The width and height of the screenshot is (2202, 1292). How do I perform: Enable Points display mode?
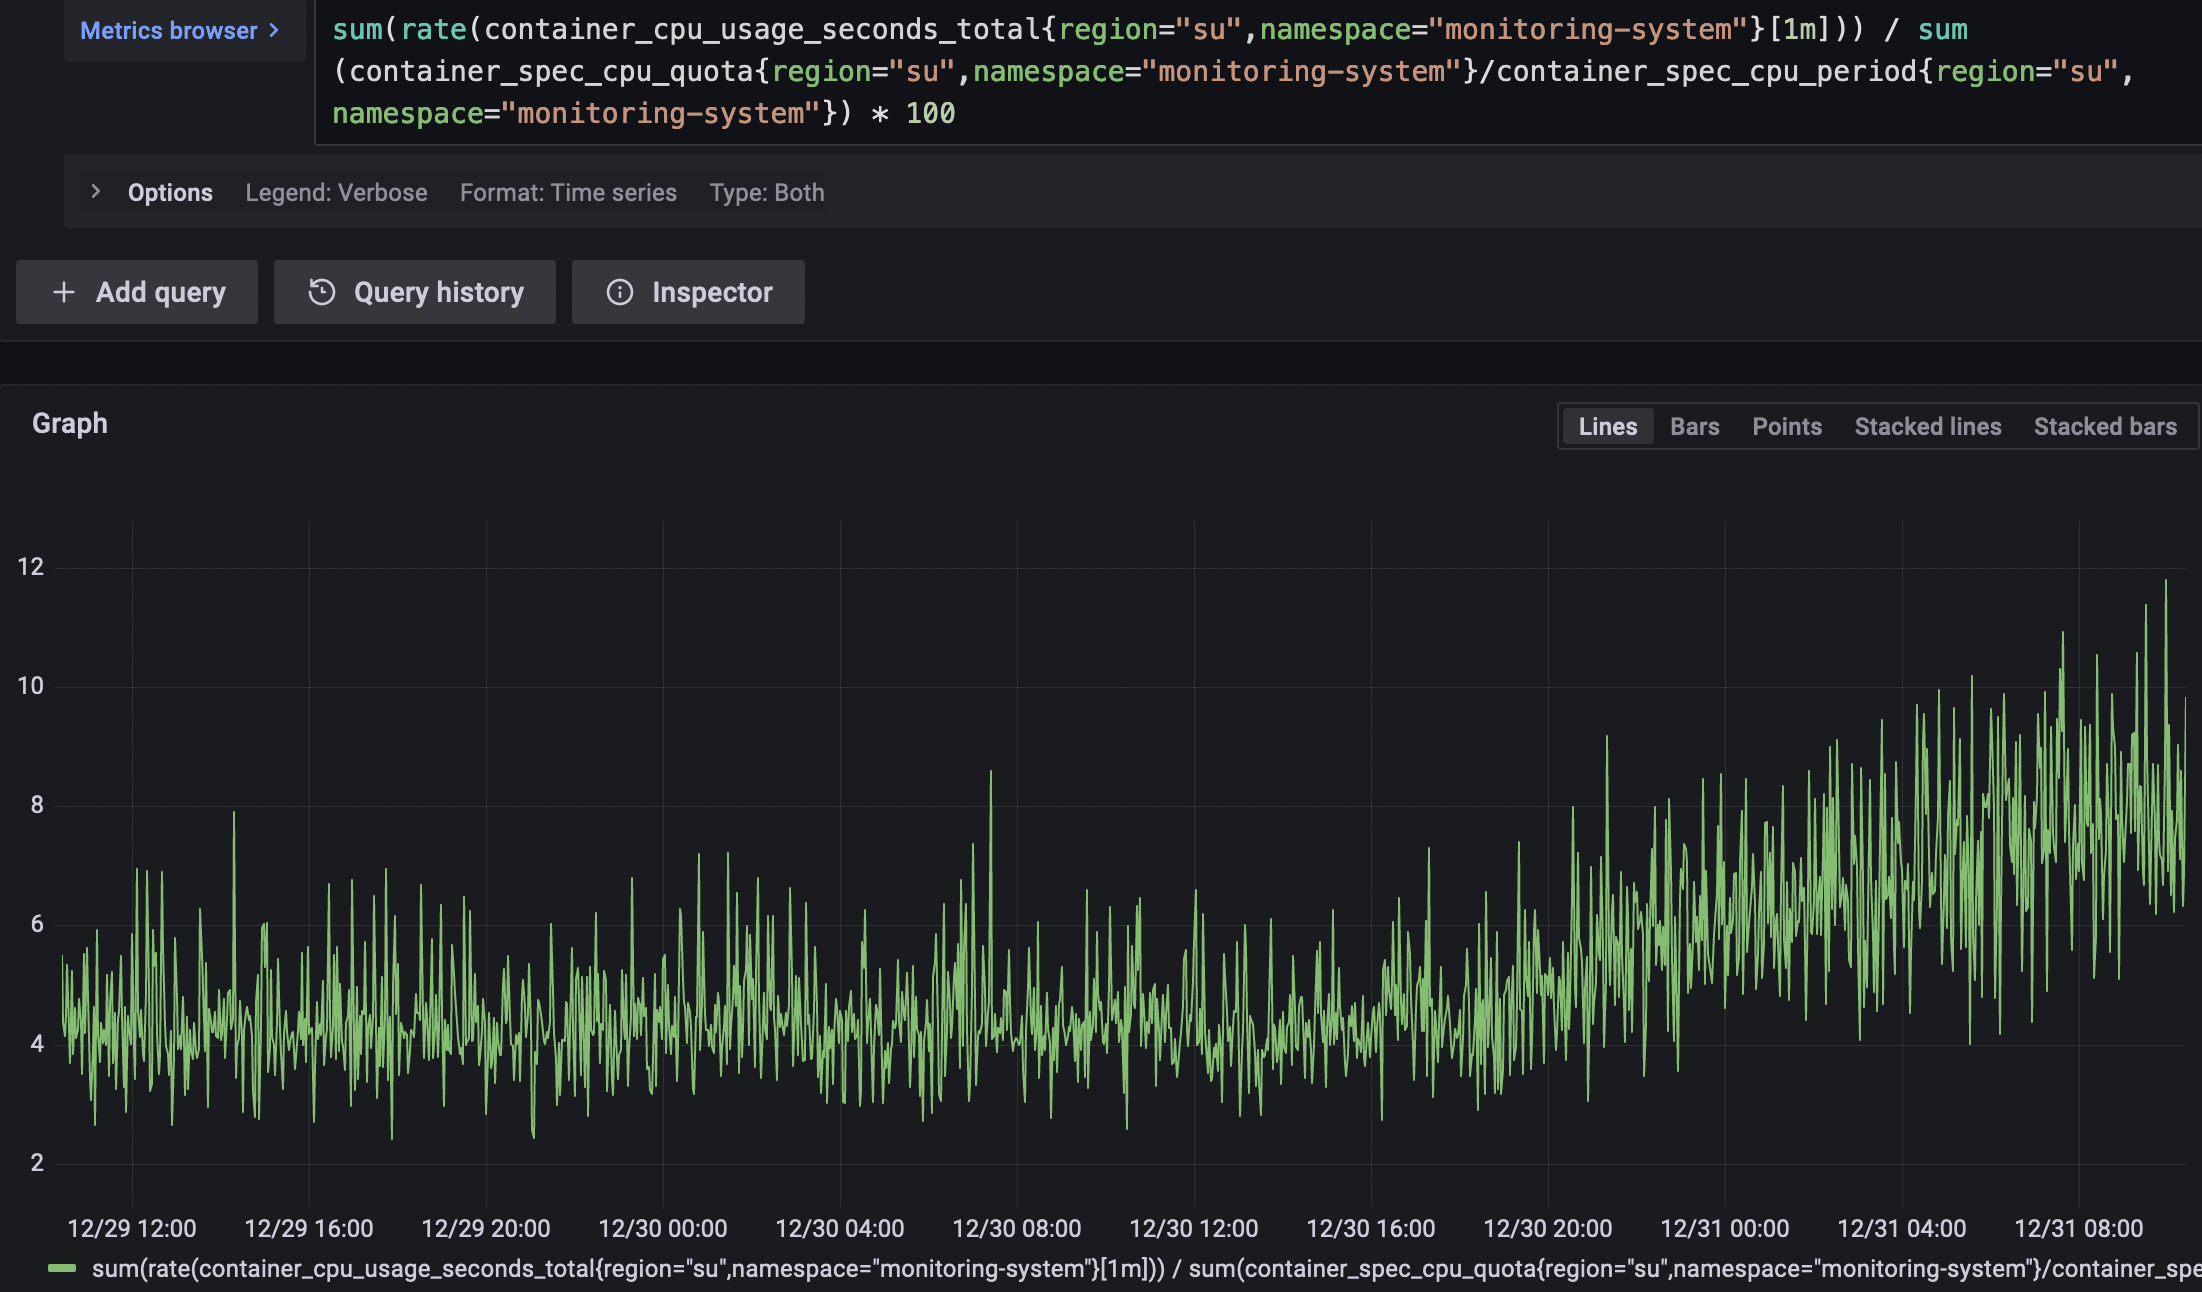1786,425
